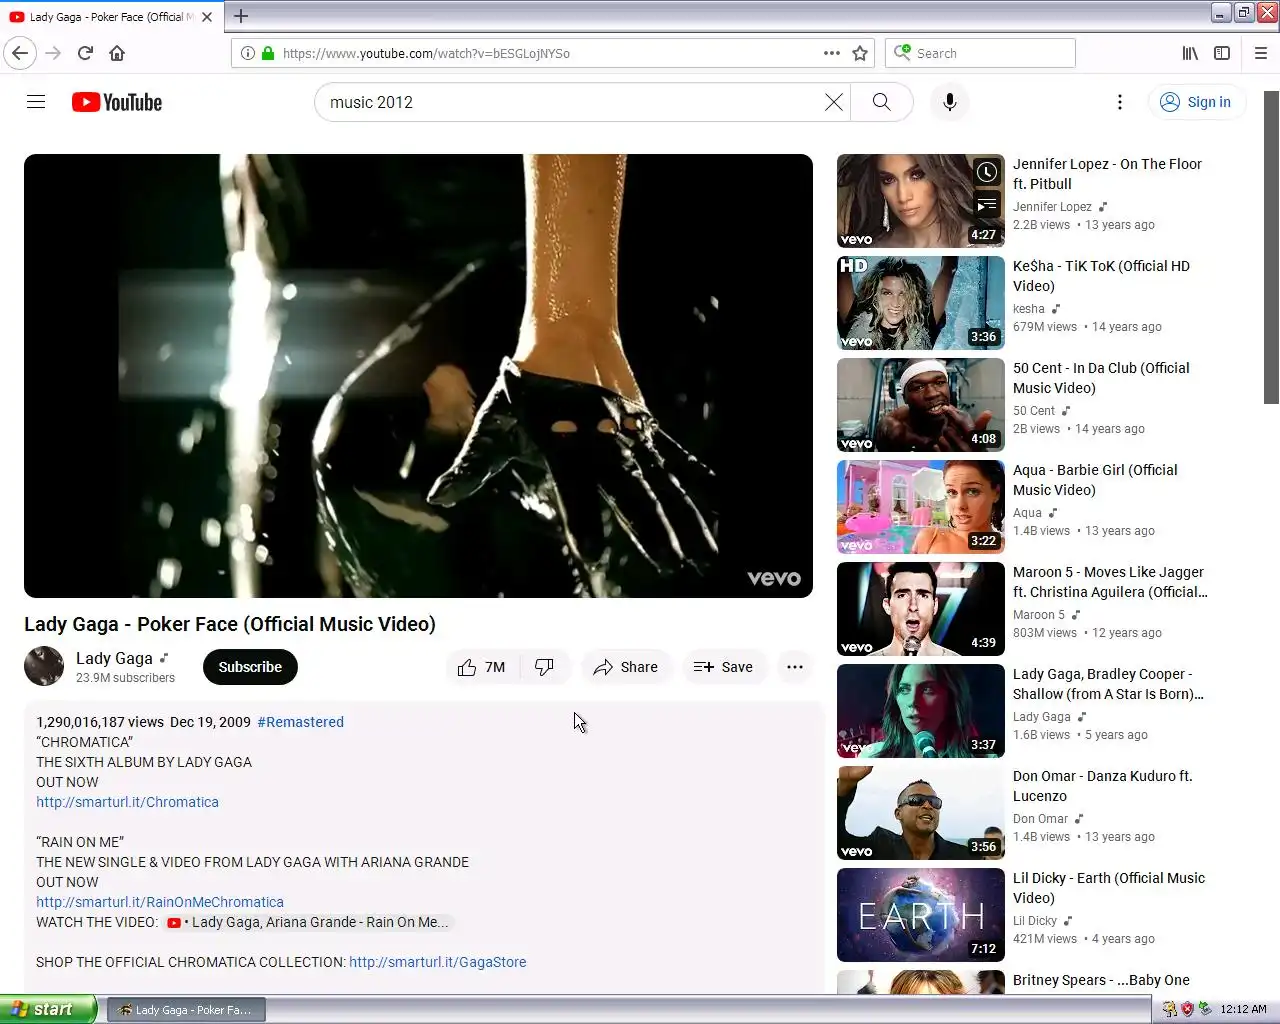
Task: Open Ke$ha TiK ToK thumbnail
Action: coord(920,303)
